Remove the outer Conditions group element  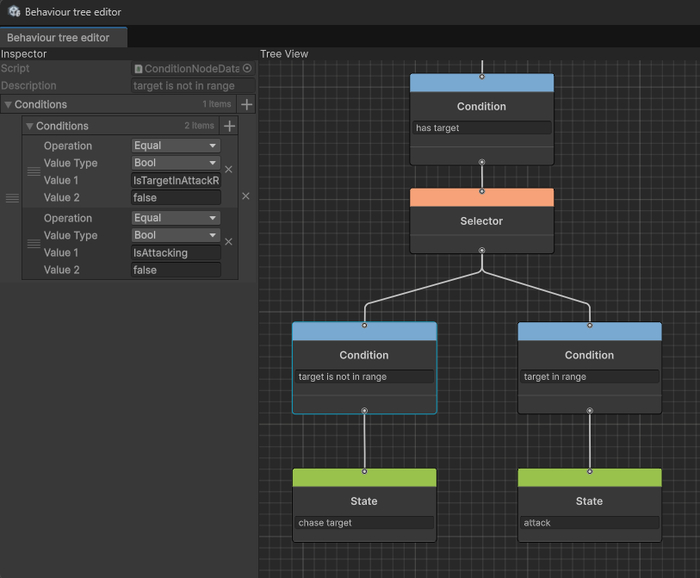246,196
